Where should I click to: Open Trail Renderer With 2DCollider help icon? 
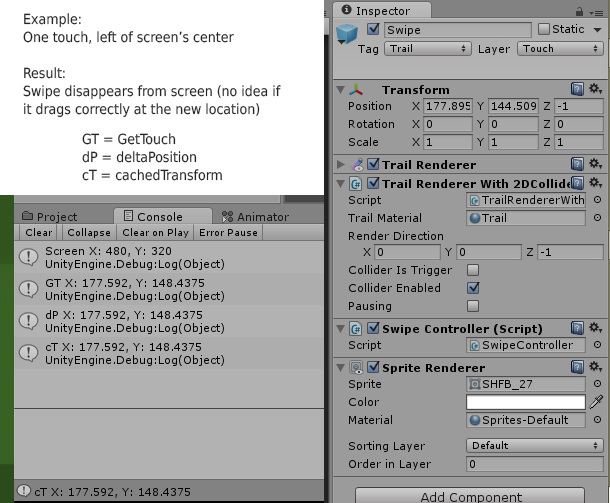[x=577, y=183]
